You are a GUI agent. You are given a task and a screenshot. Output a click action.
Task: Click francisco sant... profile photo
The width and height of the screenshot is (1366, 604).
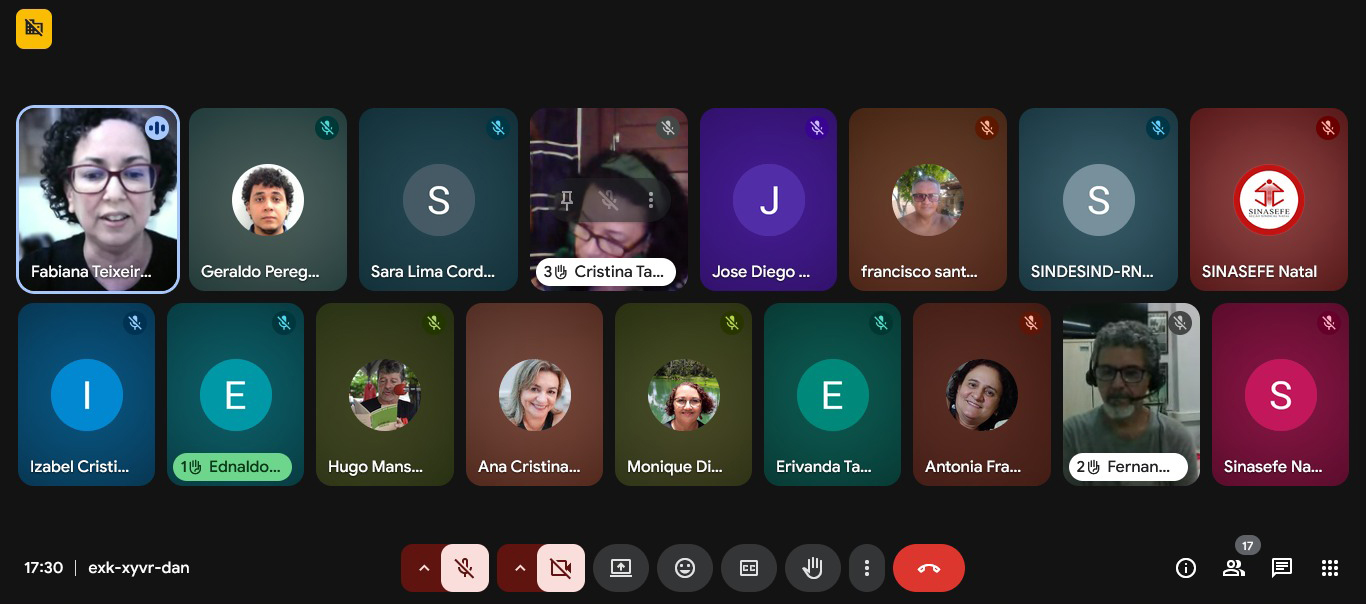(x=928, y=200)
